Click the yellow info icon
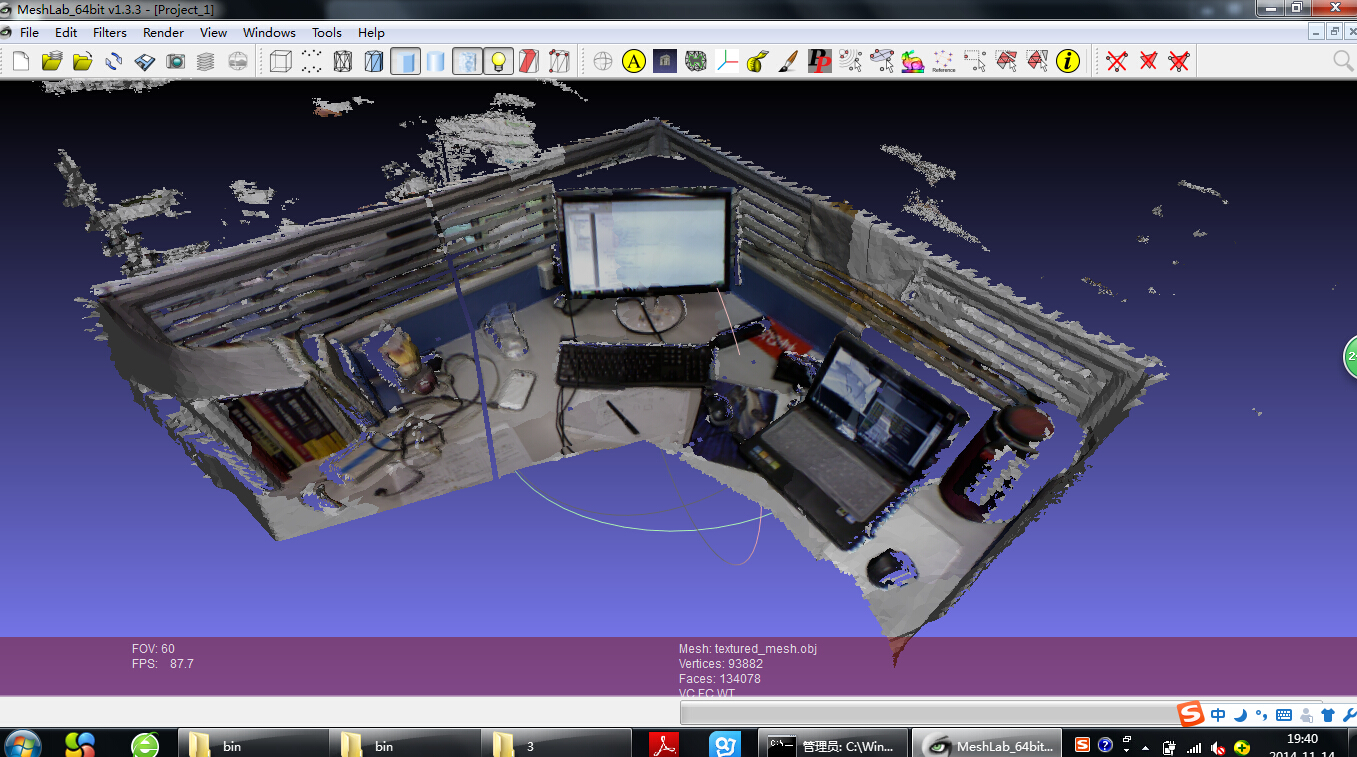This screenshot has width=1357, height=757. tap(1068, 61)
